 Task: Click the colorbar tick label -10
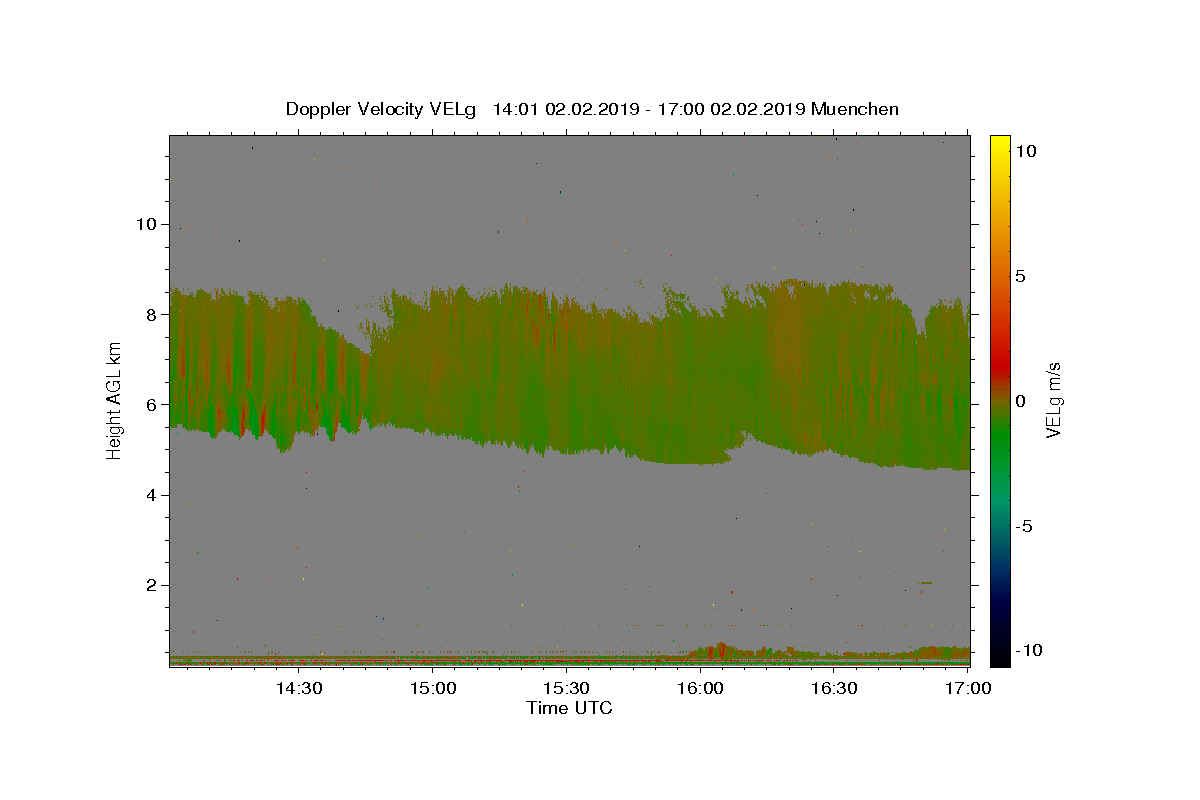(x=1028, y=650)
